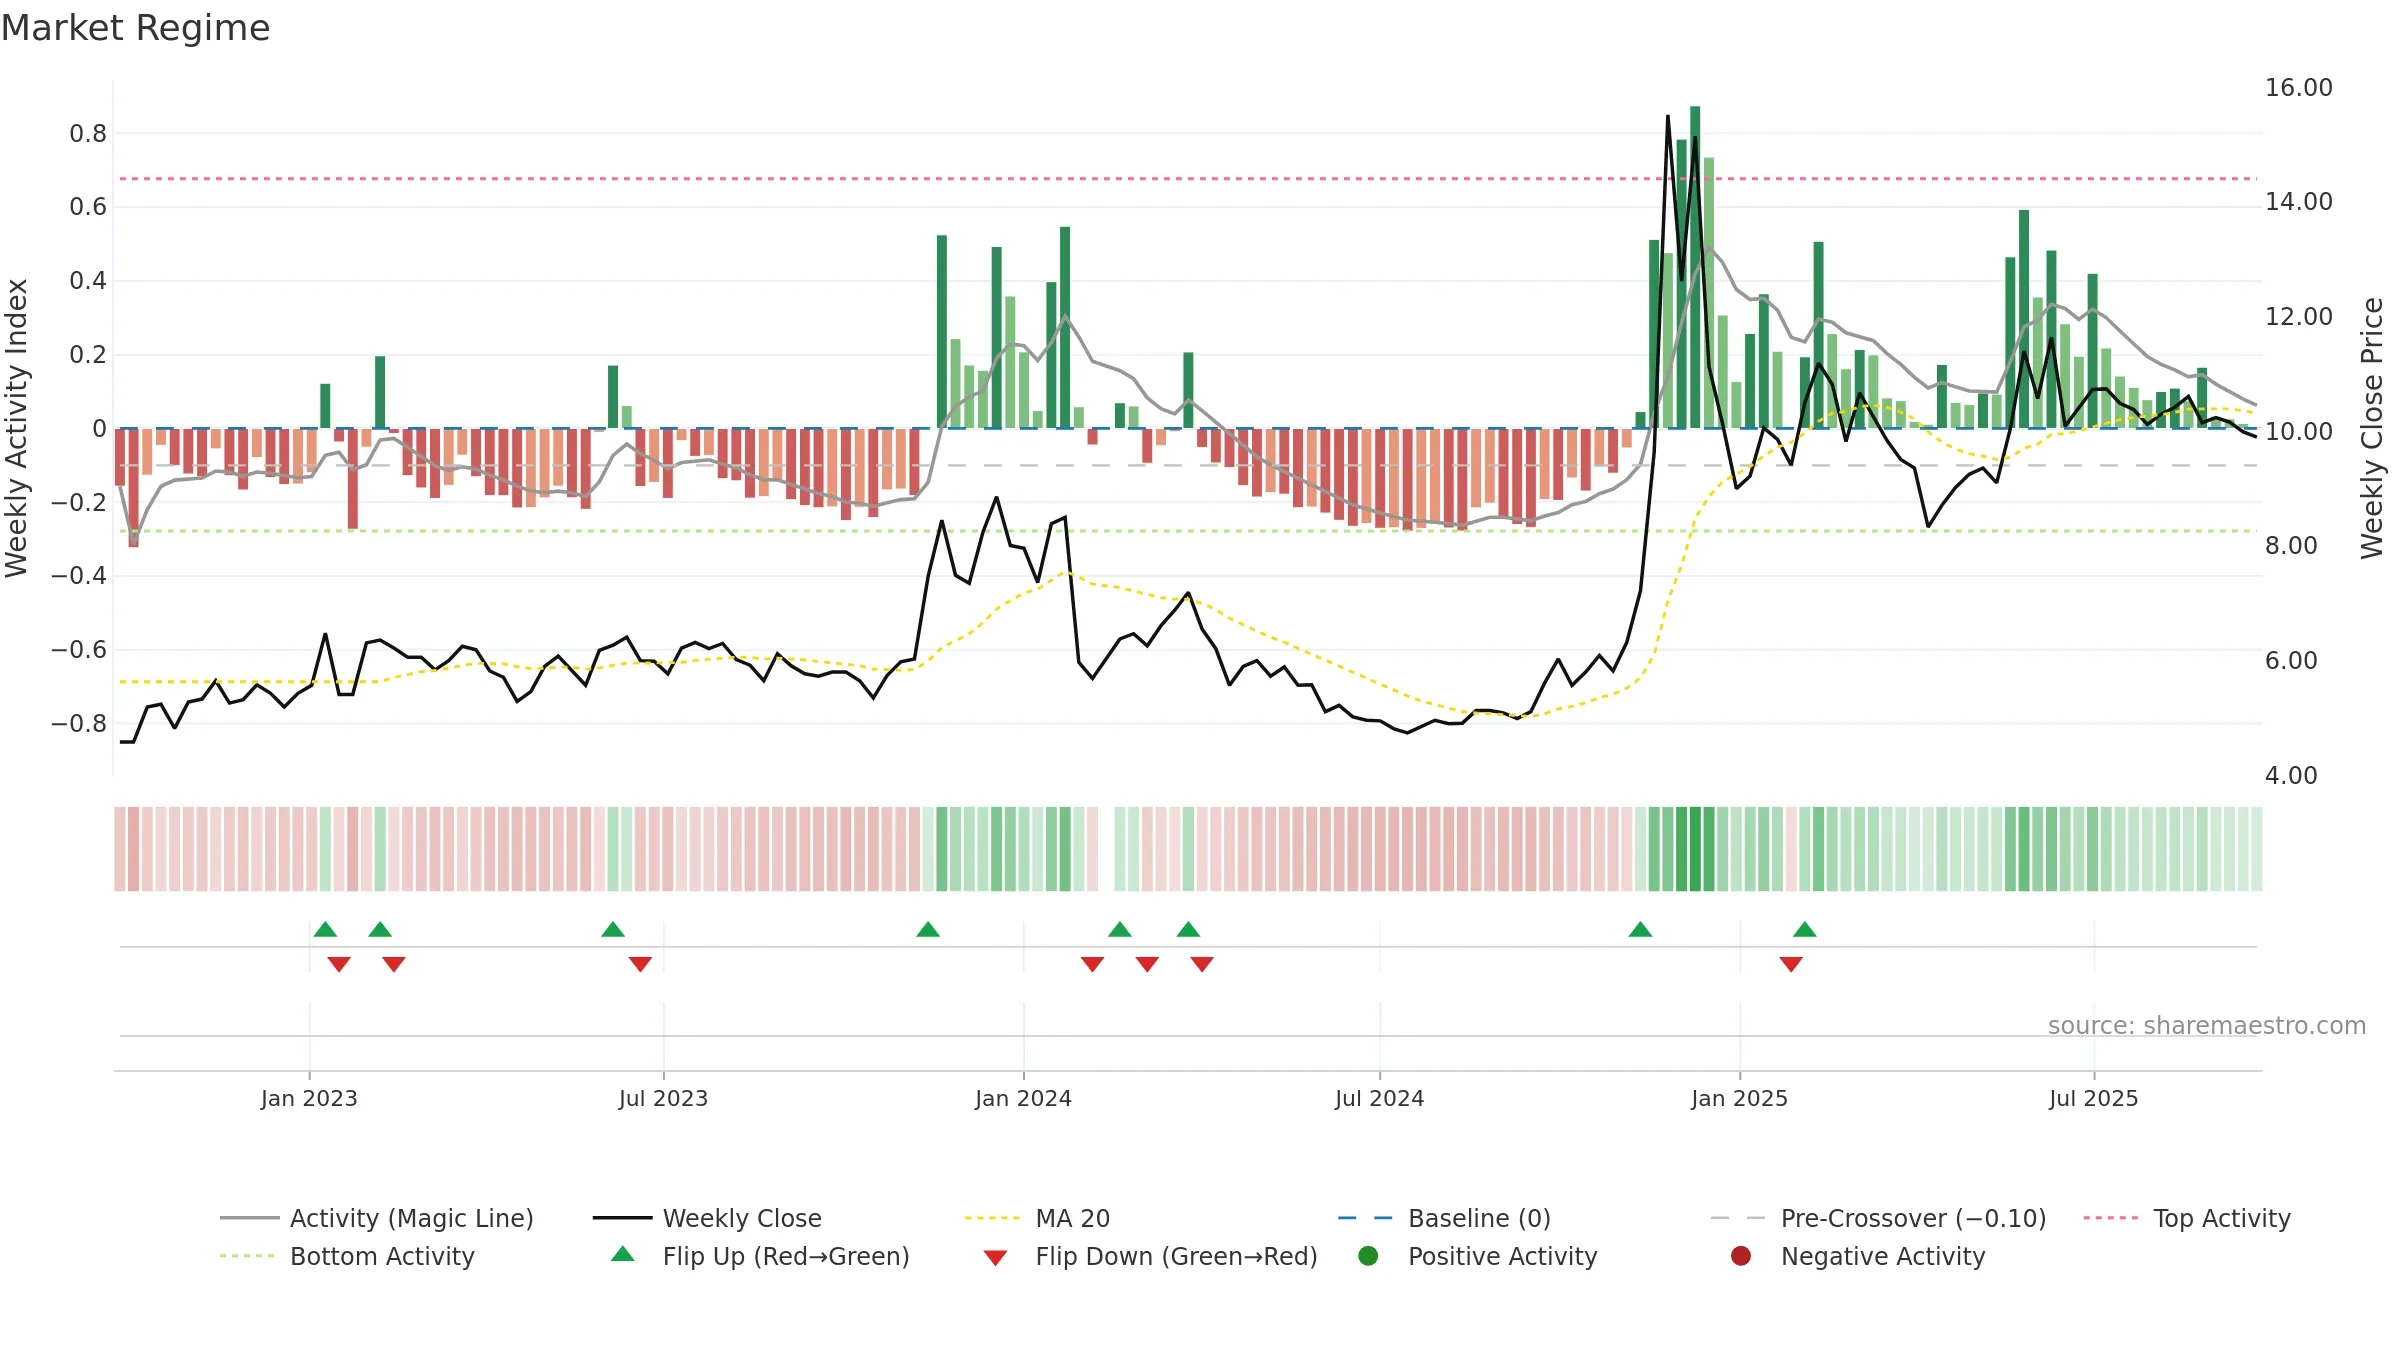Image resolution: width=2400 pixels, height=1350 pixels.
Task: Click the Weekly Close legend entry
Action: click(x=707, y=1218)
